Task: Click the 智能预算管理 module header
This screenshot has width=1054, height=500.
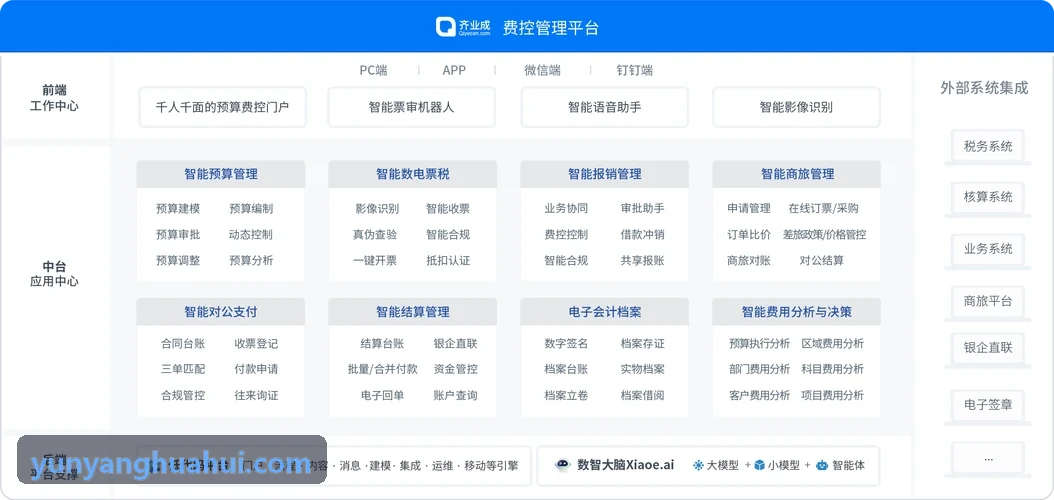Action: (220, 174)
